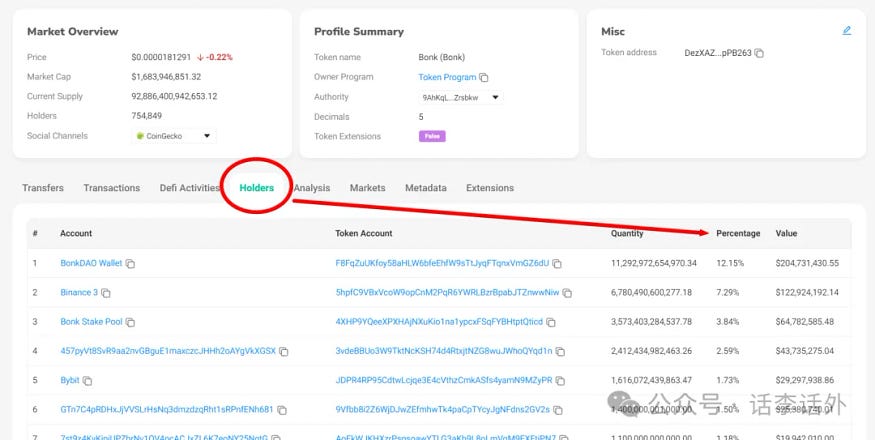Copy BonkDAO Wallet account address
The height and width of the screenshot is (440, 875).
[x=131, y=264]
